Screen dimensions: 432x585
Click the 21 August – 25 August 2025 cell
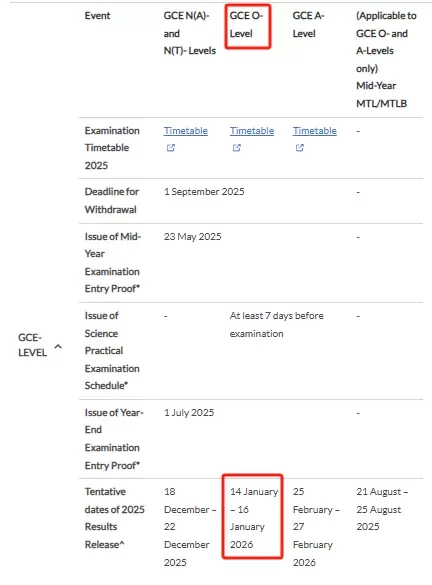click(x=382, y=509)
